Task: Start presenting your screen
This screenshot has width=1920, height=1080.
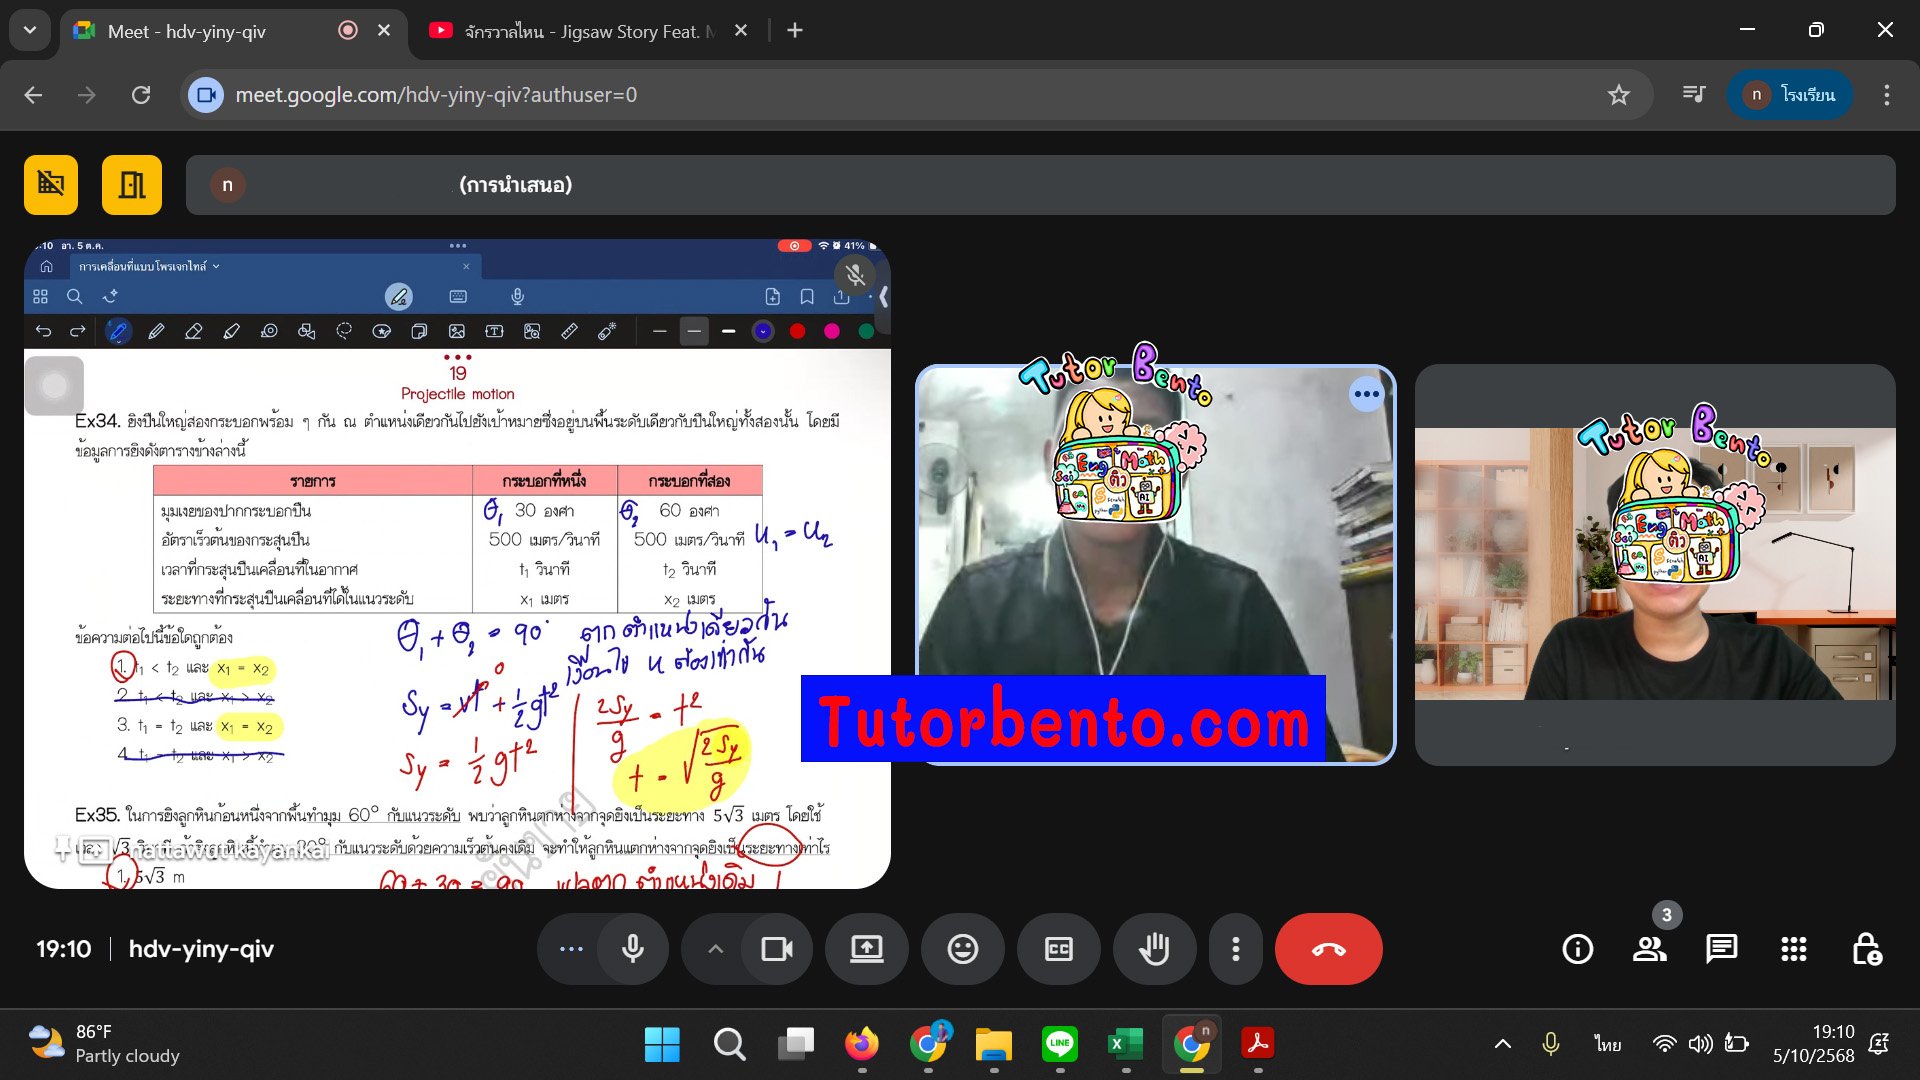Action: tap(866, 949)
